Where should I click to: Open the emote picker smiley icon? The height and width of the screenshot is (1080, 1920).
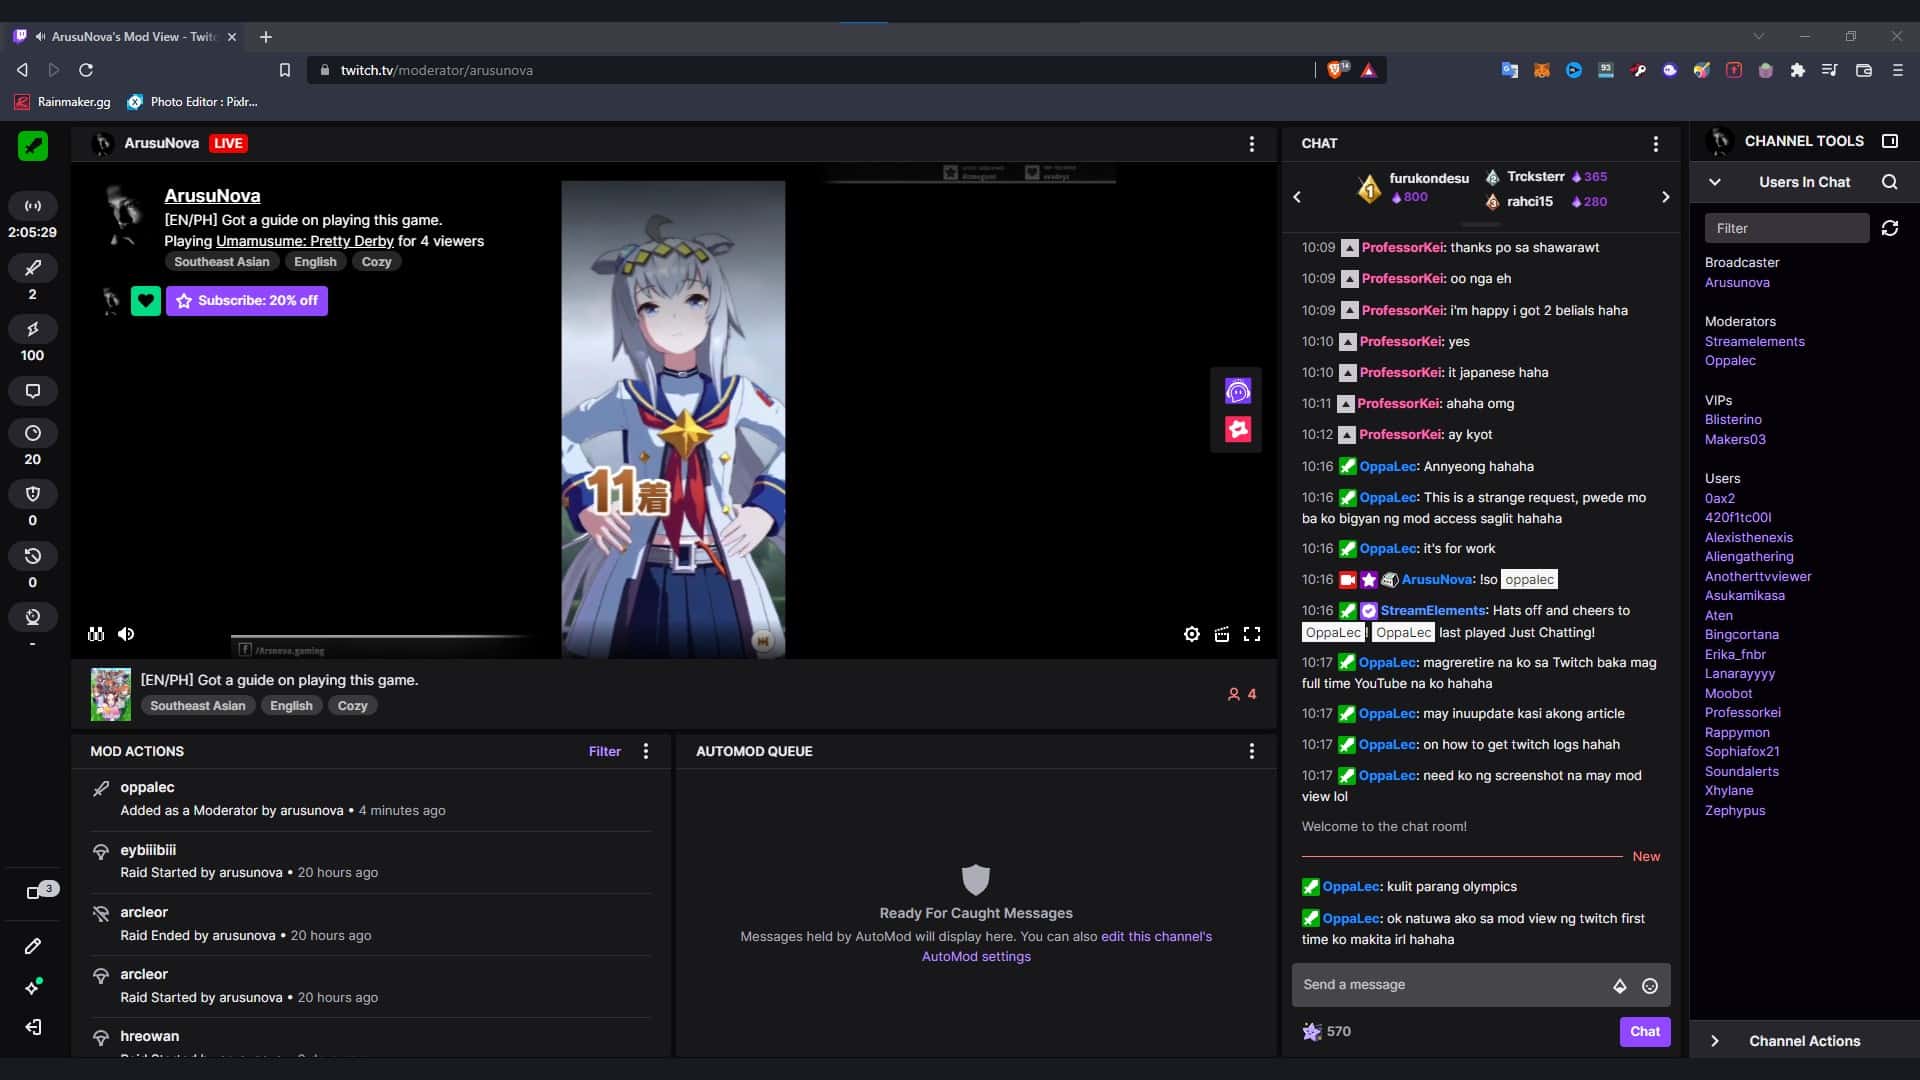point(1650,986)
